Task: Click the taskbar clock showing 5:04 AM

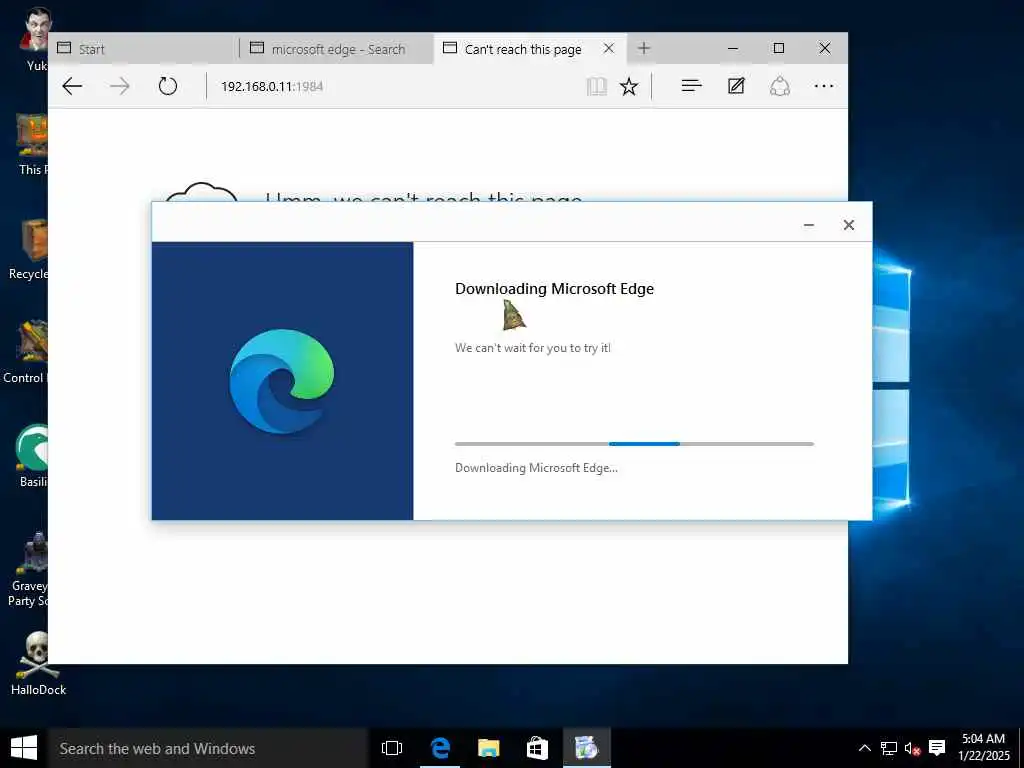Action: coord(984,748)
